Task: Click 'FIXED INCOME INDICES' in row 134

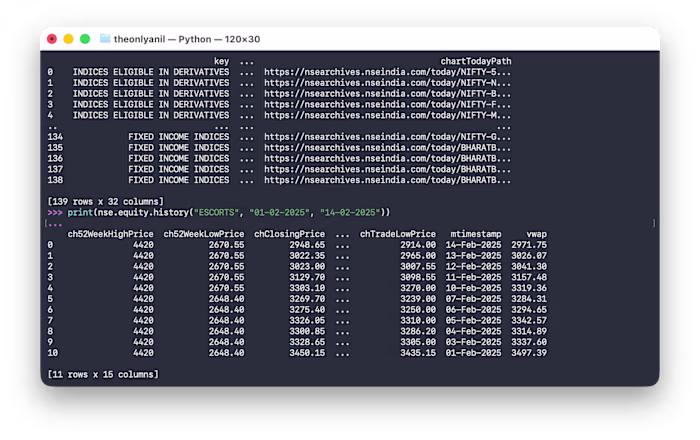Action: [179, 137]
